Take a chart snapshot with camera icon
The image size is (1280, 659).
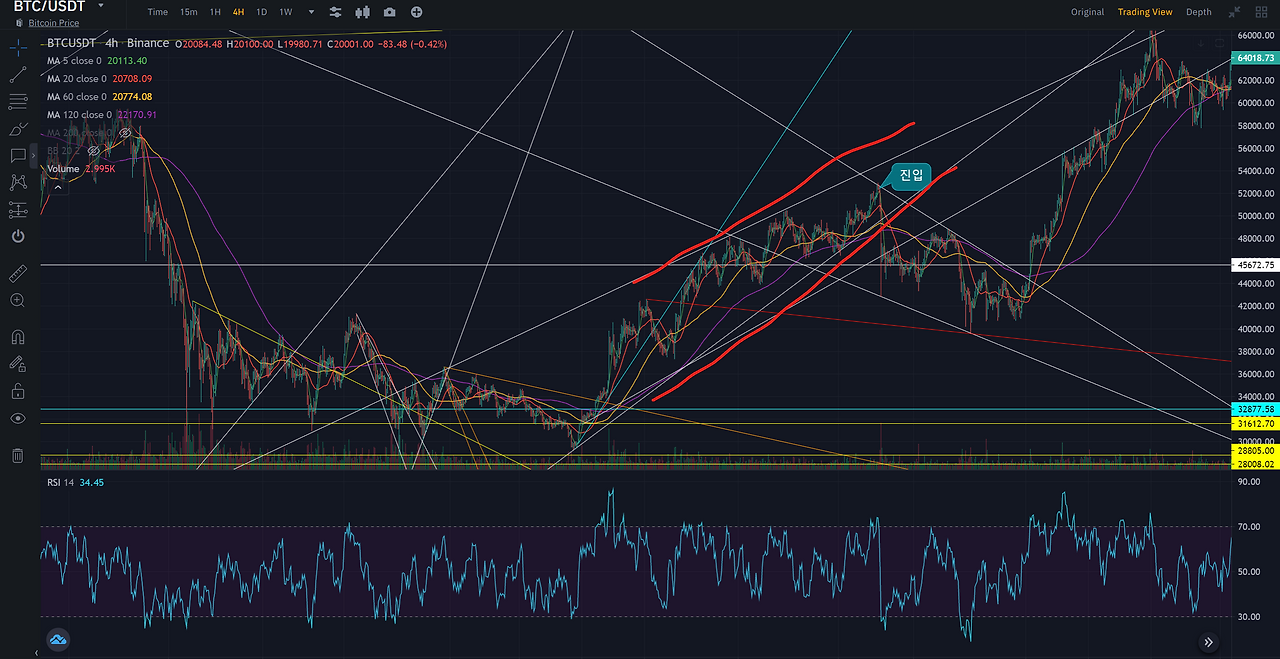tap(389, 12)
